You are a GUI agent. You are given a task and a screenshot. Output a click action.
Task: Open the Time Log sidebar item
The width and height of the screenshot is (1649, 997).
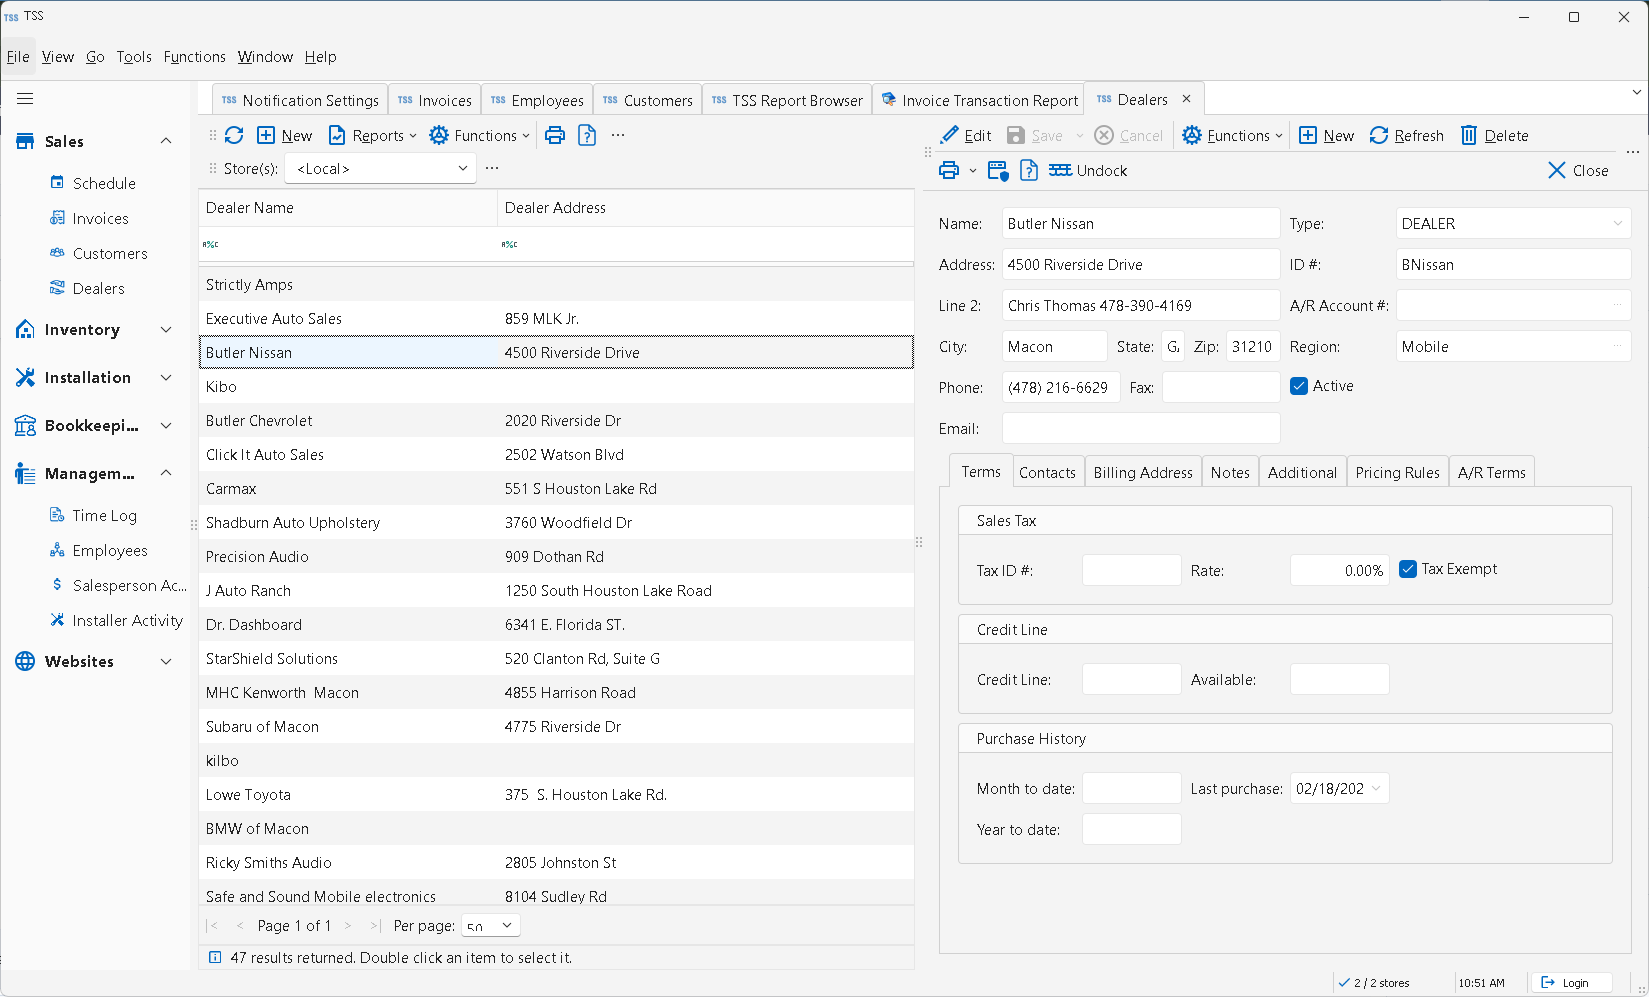pyautogui.click(x=104, y=516)
